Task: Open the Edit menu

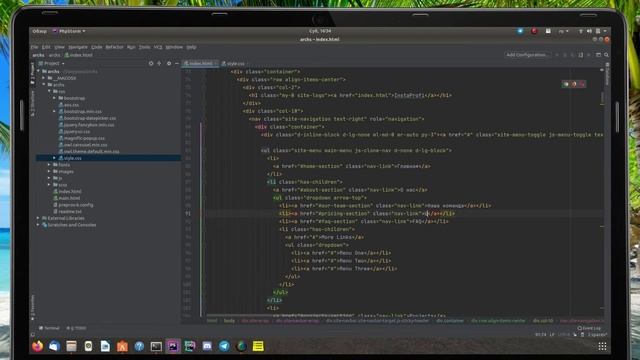Action: click(46, 47)
